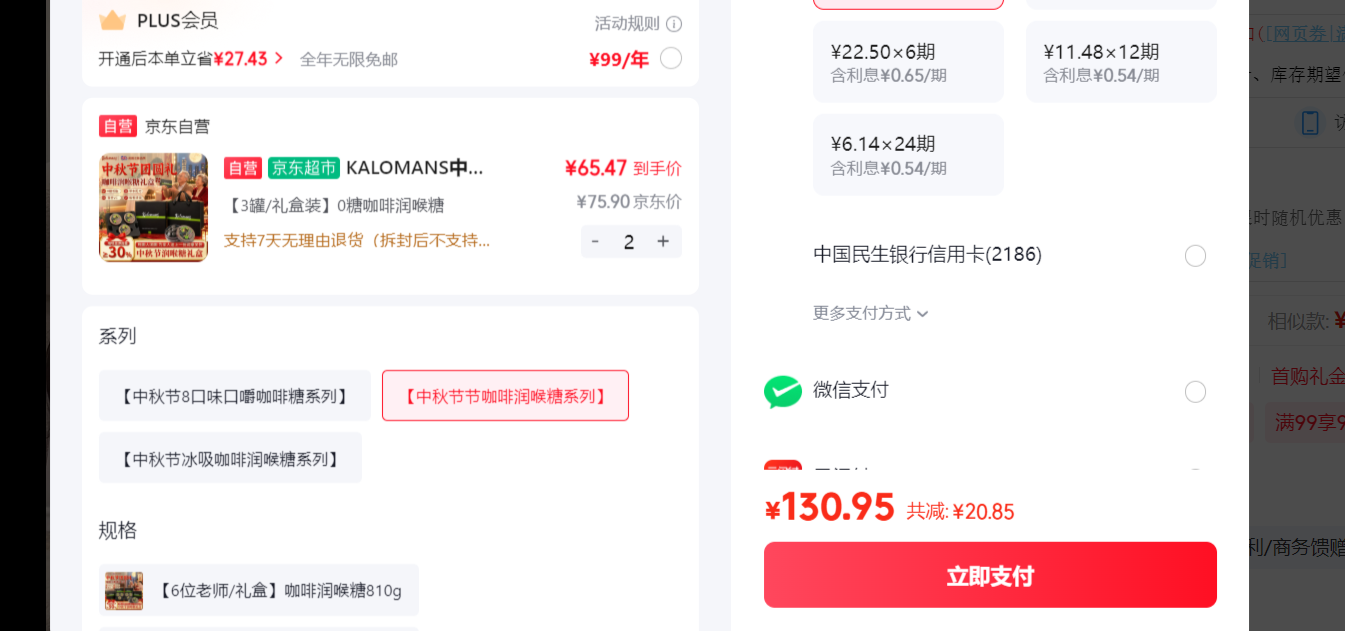Select 【中秋节8口味口嚼咖啡糖系列】 series
Viewport: 1345px width, 631px height.
point(235,396)
